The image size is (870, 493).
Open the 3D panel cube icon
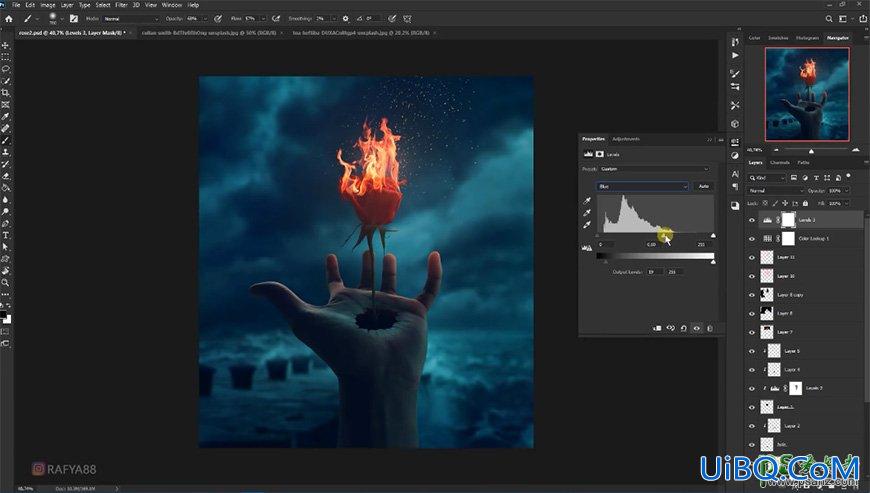735,124
